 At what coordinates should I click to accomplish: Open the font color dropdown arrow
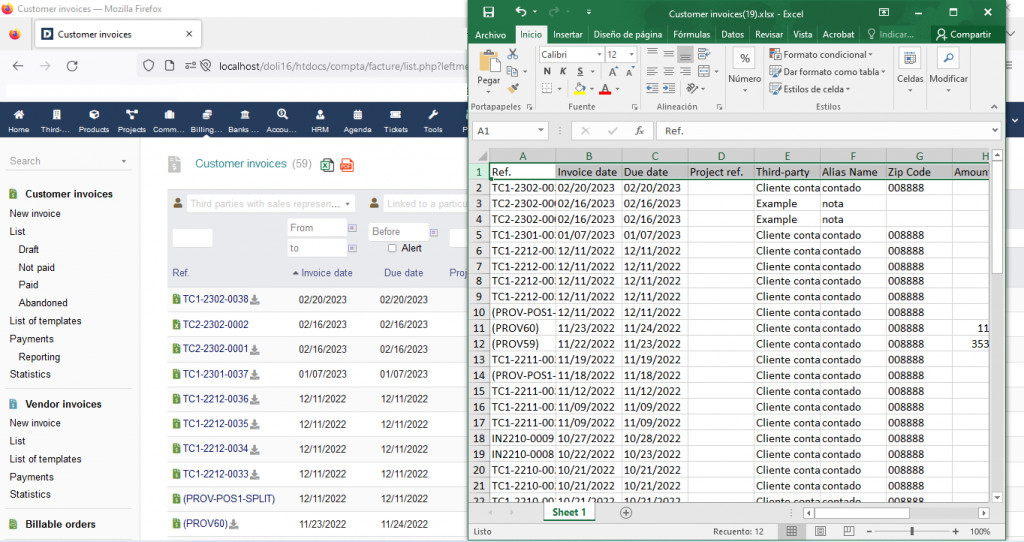617,89
